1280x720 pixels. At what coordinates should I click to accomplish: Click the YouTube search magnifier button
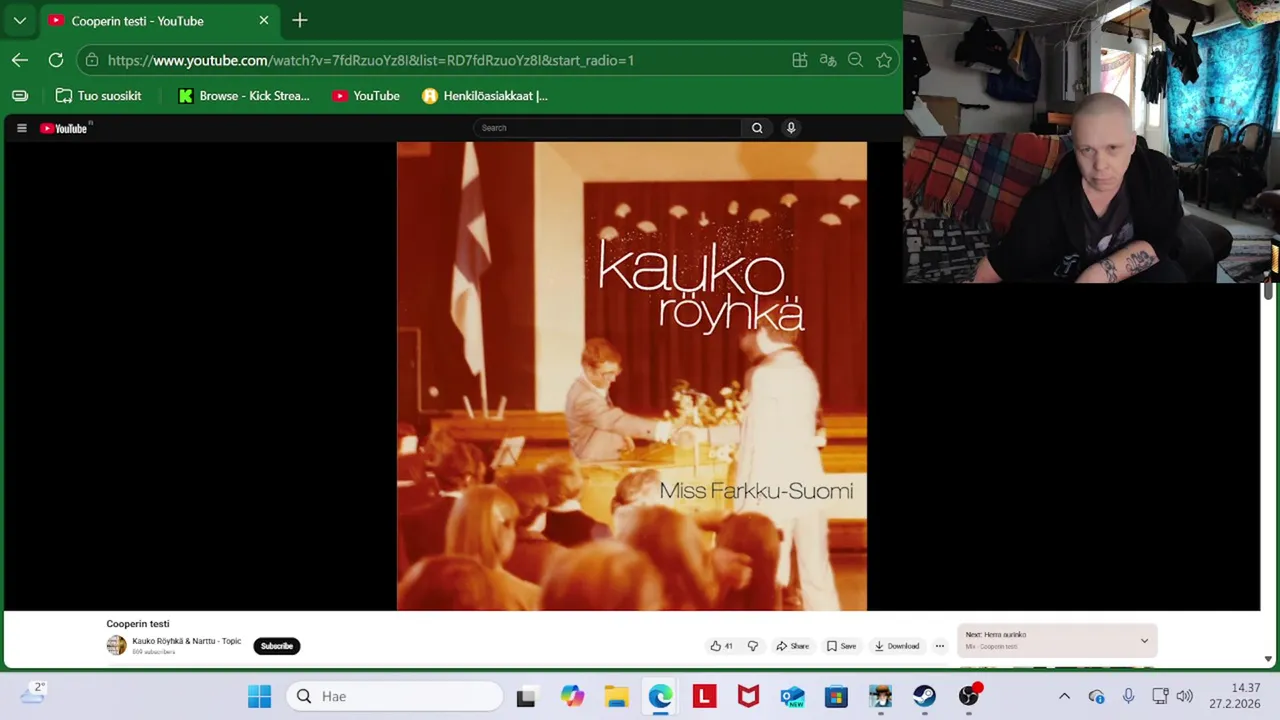coord(757,128)
